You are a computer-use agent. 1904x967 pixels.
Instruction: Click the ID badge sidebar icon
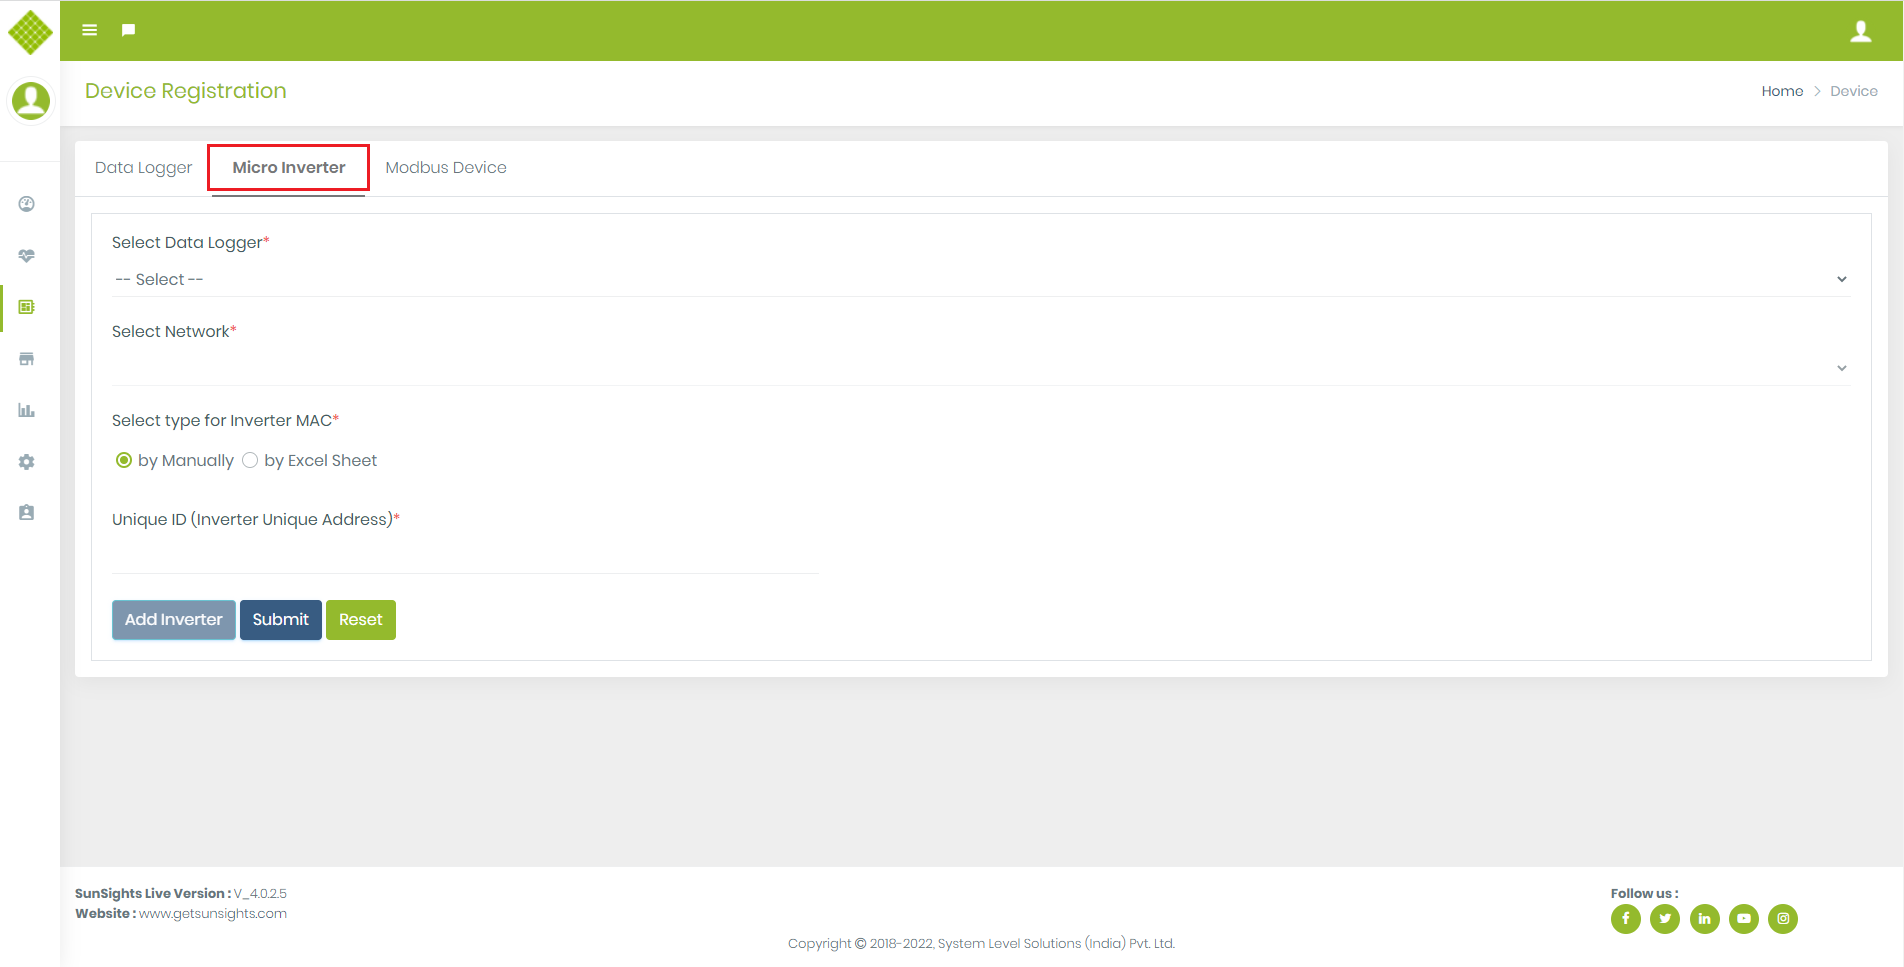[x=27, y=513]
